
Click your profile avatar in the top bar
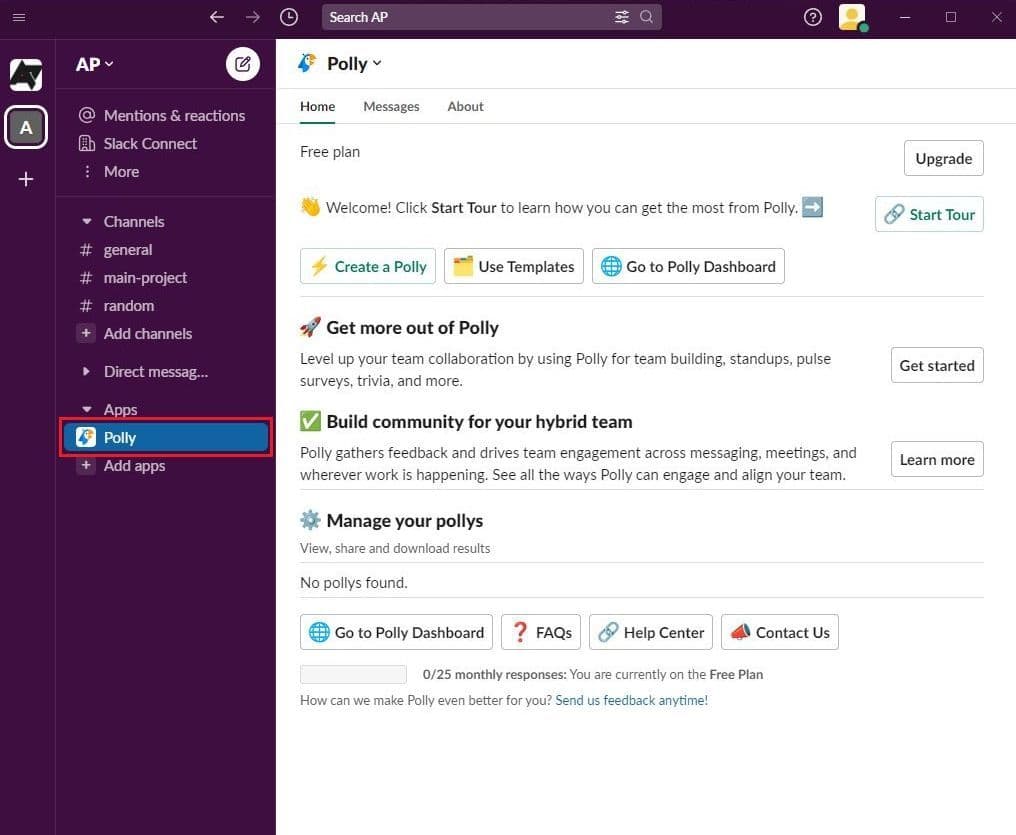[x=851, y=17]
